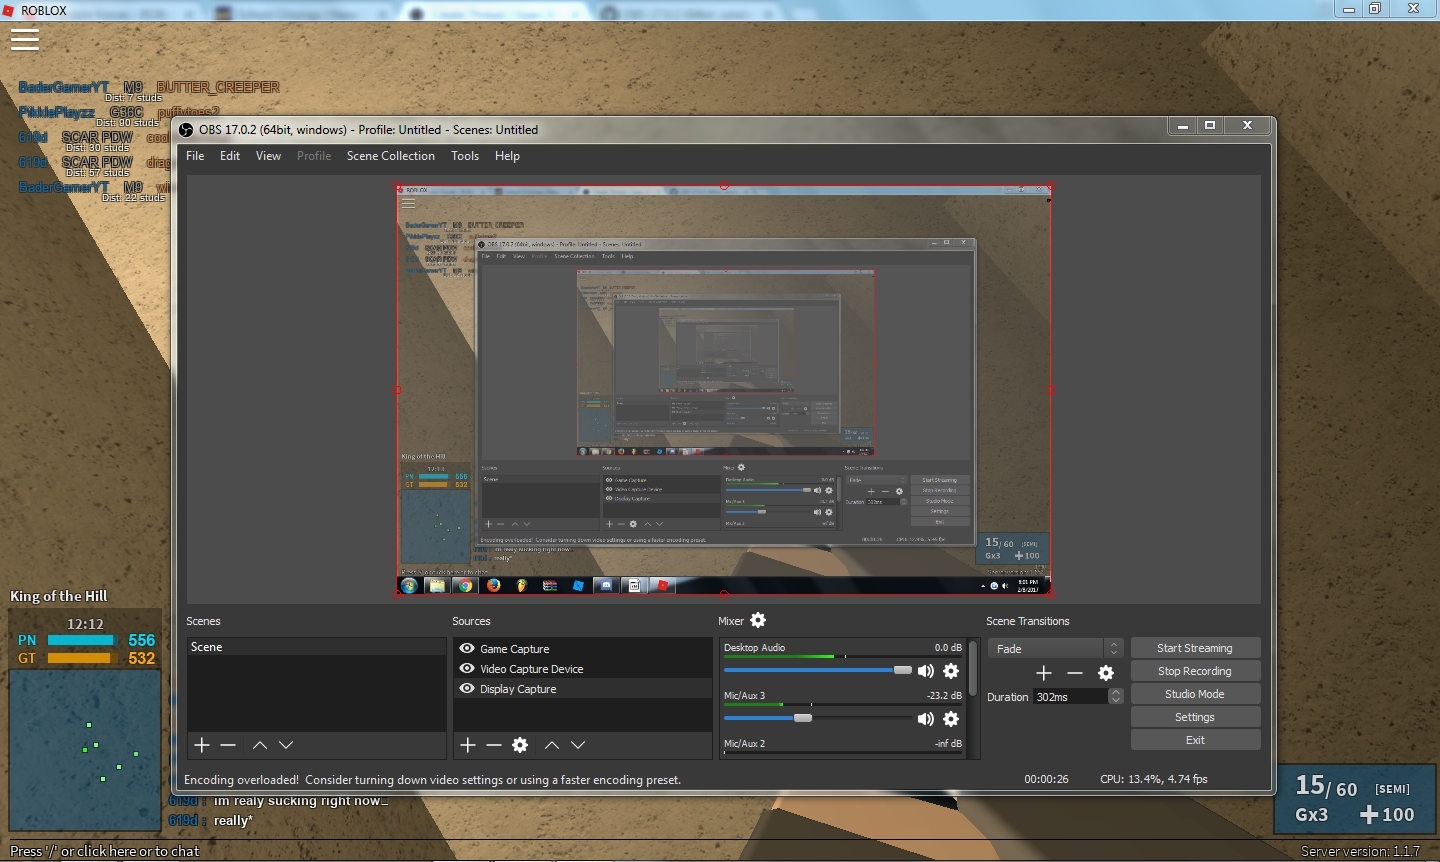Select the Video Capture Device source row
This screenshot has width=1440, height=862.
[x=582, y=669]
